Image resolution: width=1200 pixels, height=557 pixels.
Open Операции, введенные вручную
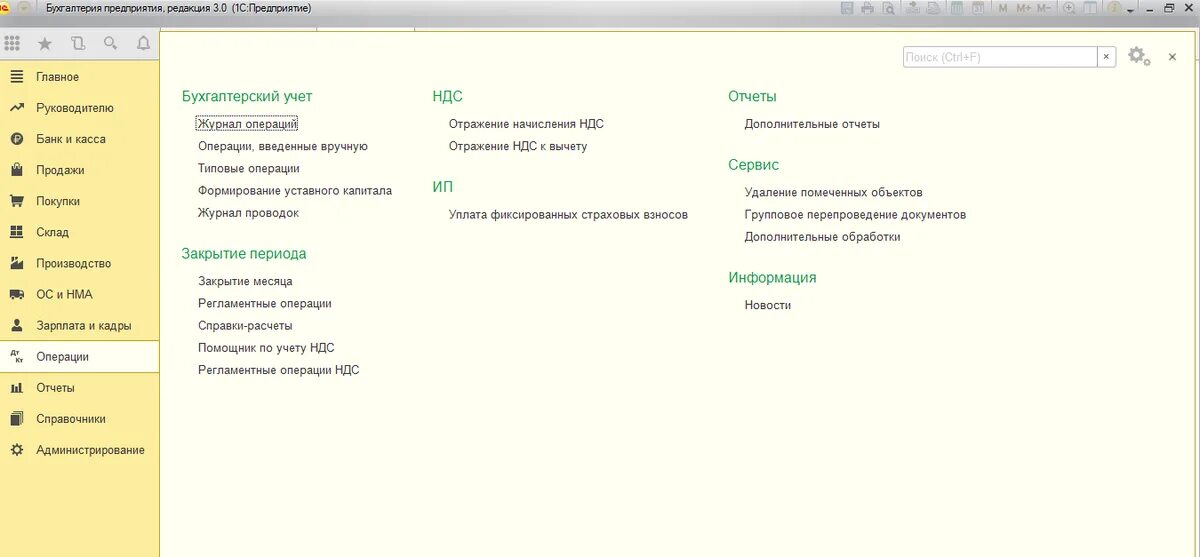point(283,146)
